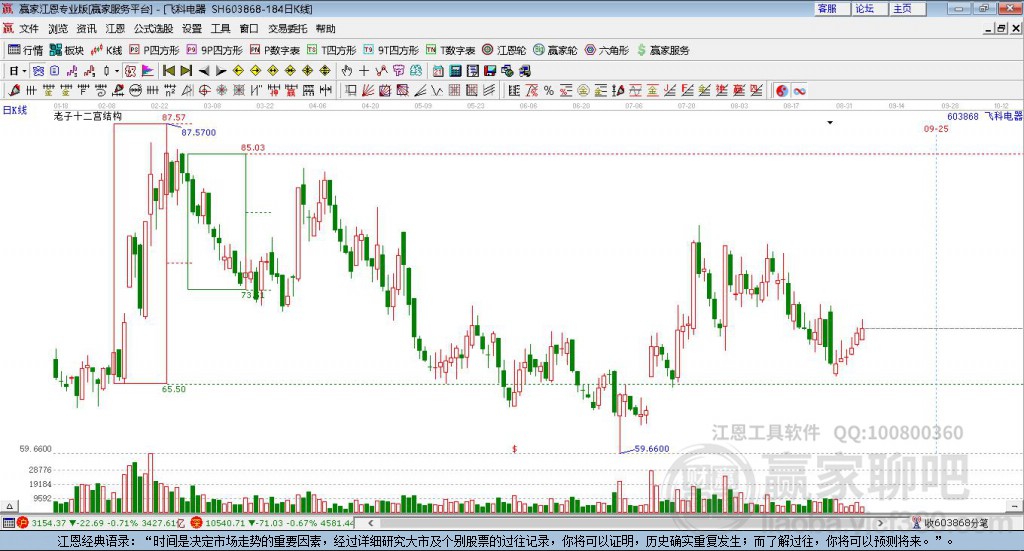This screenshot has height=551, width=1024.
Task: Open the 交易委托 menu
Action: (x=287, y=29)
